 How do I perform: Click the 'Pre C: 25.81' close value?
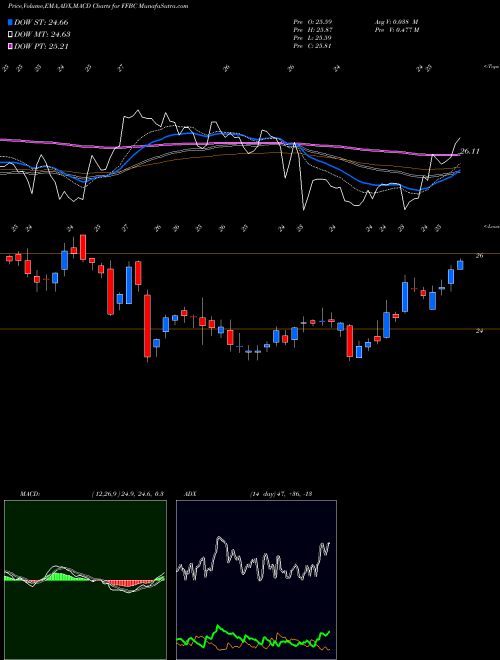(313, 45)
